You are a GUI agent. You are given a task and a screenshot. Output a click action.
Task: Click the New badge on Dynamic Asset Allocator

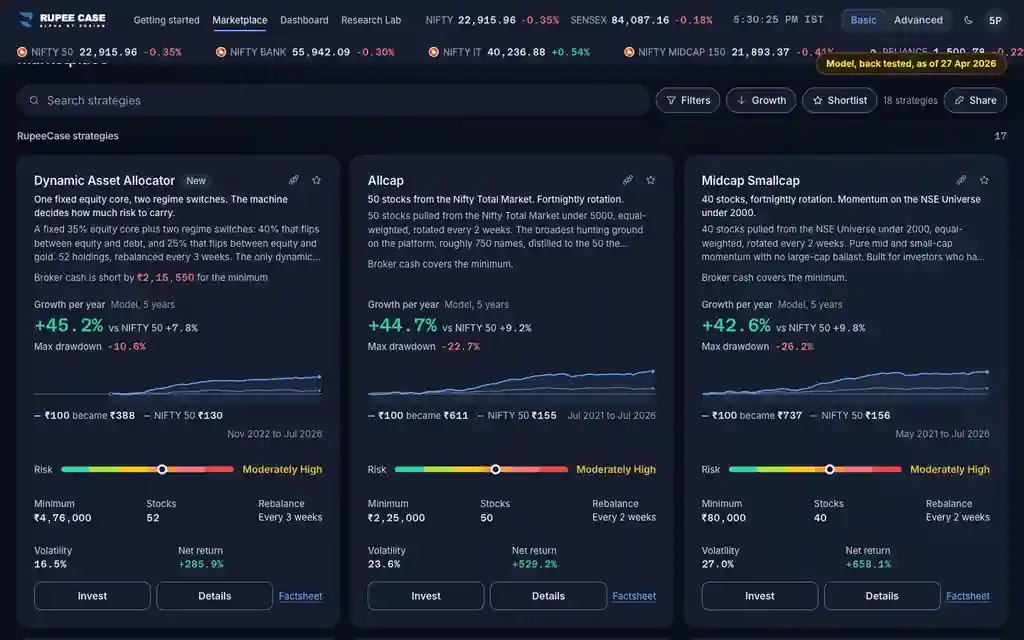point(196,181)
